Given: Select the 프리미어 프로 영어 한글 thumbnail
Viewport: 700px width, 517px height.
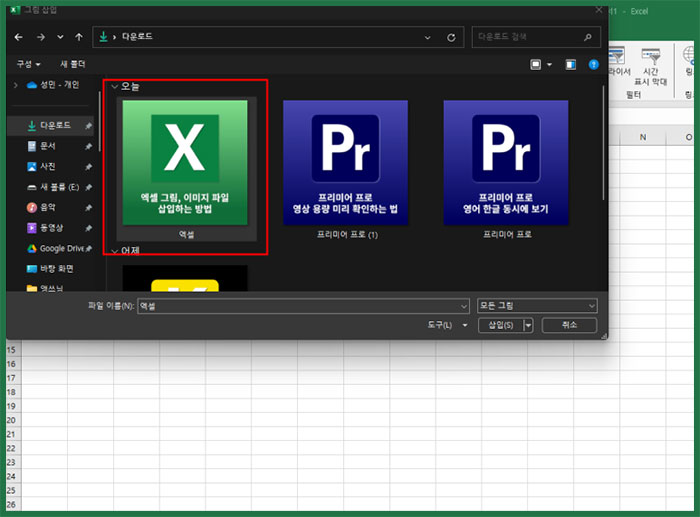Looking at the screenshot, I should [x=506, y=163].
